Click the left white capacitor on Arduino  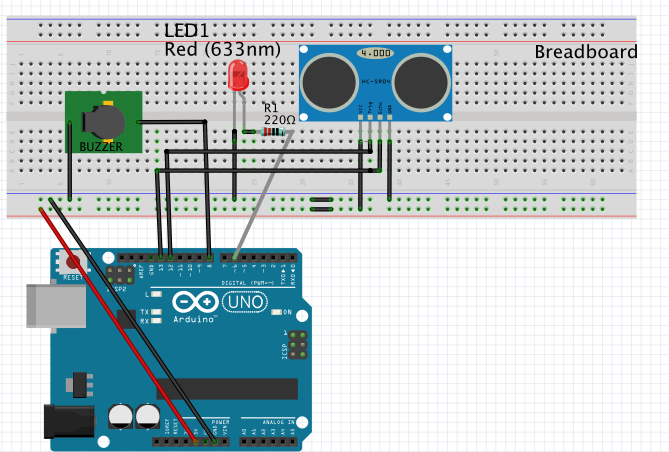point(123,415)
